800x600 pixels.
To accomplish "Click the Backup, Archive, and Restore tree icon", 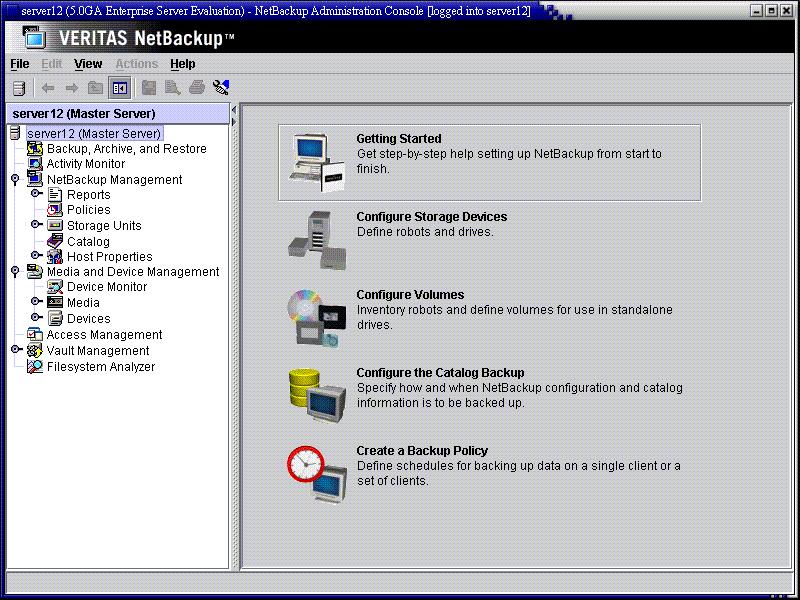I will 35,148.
